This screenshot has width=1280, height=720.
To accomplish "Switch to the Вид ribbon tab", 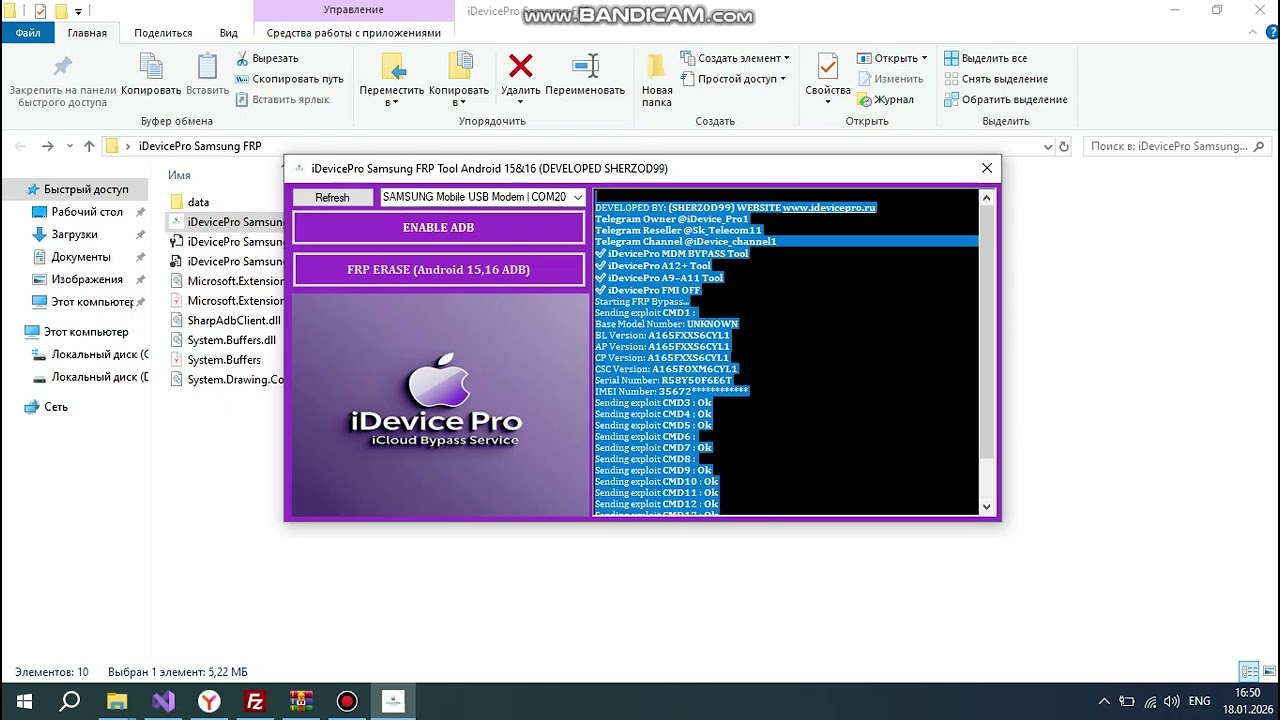I will 229,33.
